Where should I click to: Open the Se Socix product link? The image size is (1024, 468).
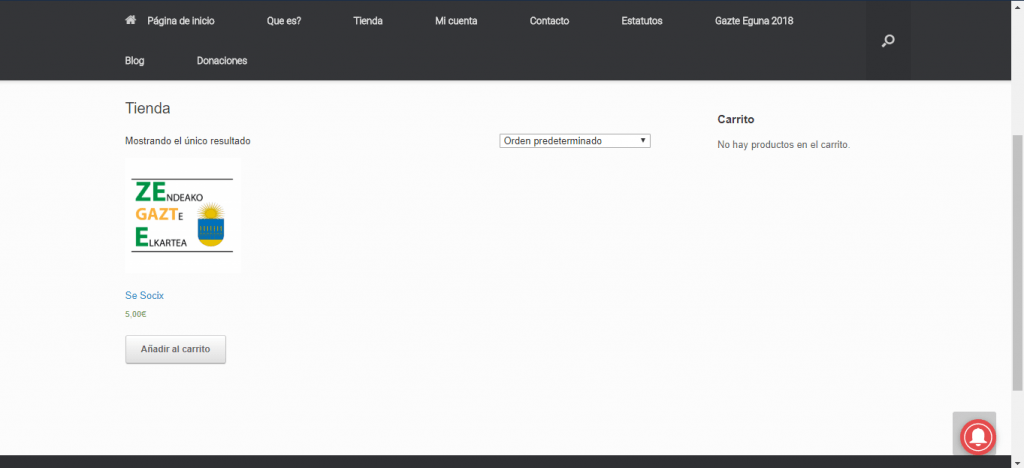(144, 295)
